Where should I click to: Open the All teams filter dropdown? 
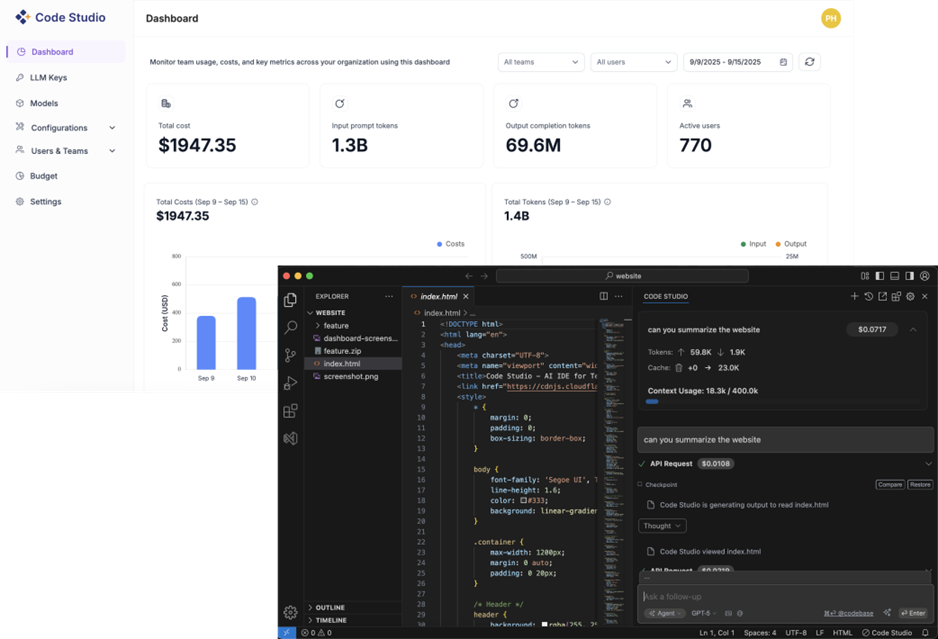(540, 61)
